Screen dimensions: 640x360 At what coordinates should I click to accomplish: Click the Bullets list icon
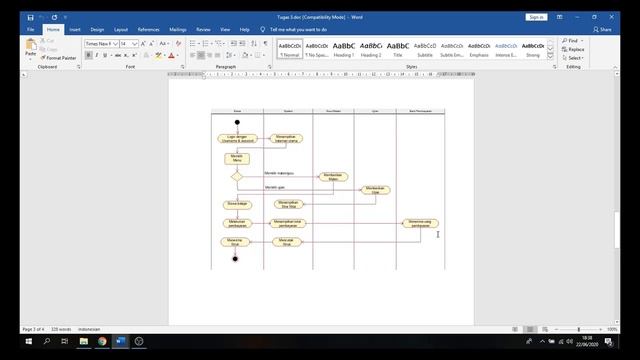(x=193, y=43)
